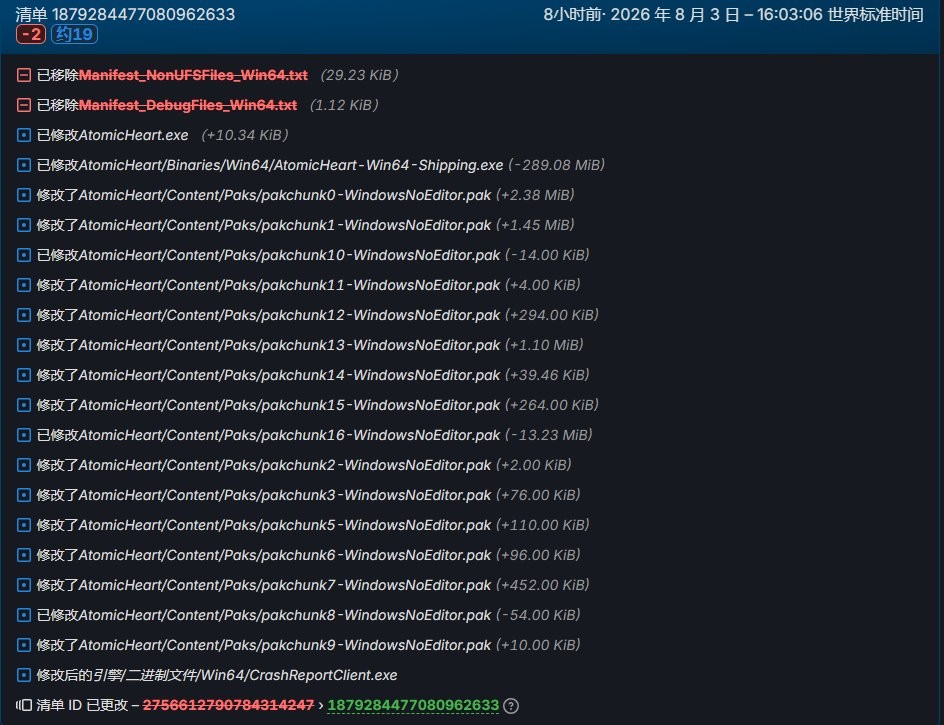Click modified icon beside pakchunk11 row
The image size is (944, 725).
click(x=23, y=285)
